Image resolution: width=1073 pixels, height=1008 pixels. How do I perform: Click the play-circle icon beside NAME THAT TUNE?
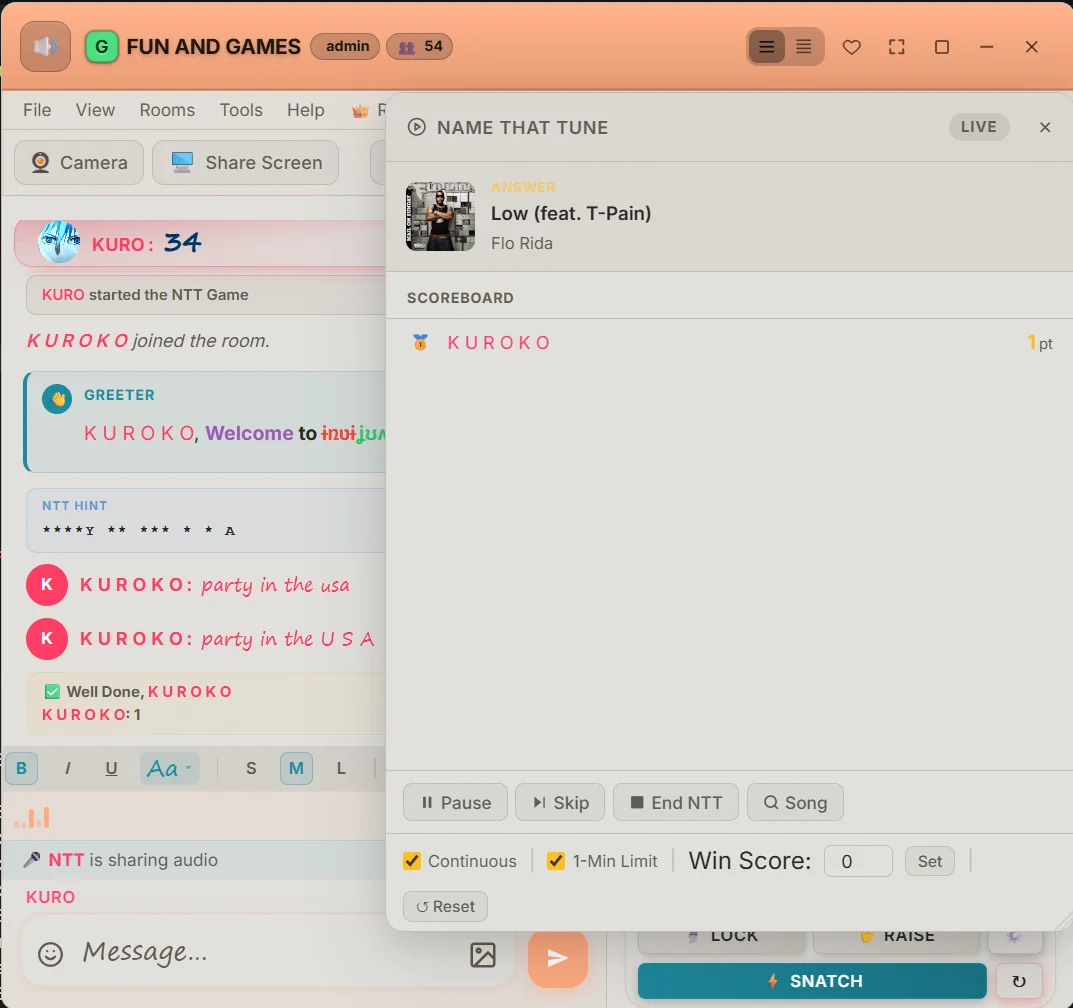(416, 127)
